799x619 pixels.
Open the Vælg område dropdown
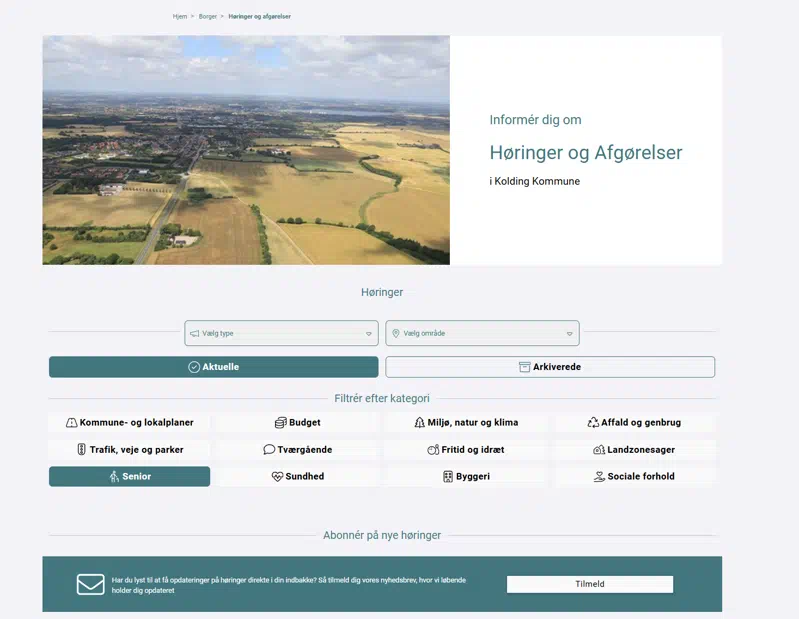(x=482, y=333)
